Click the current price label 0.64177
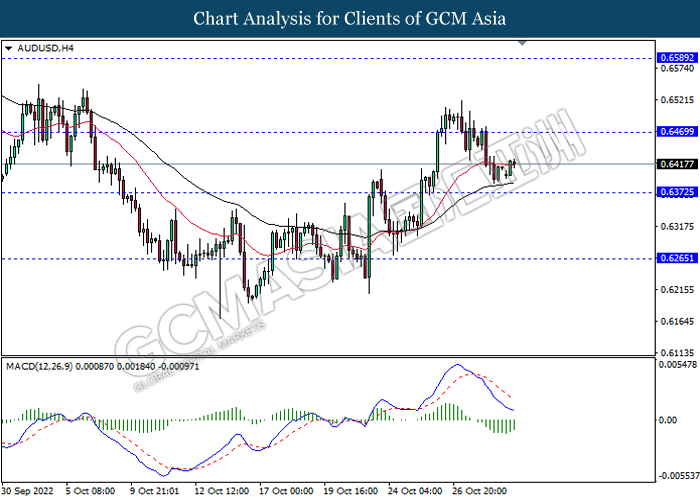The width and height of the screenshot is (700, 500). (x=677, y=164)
